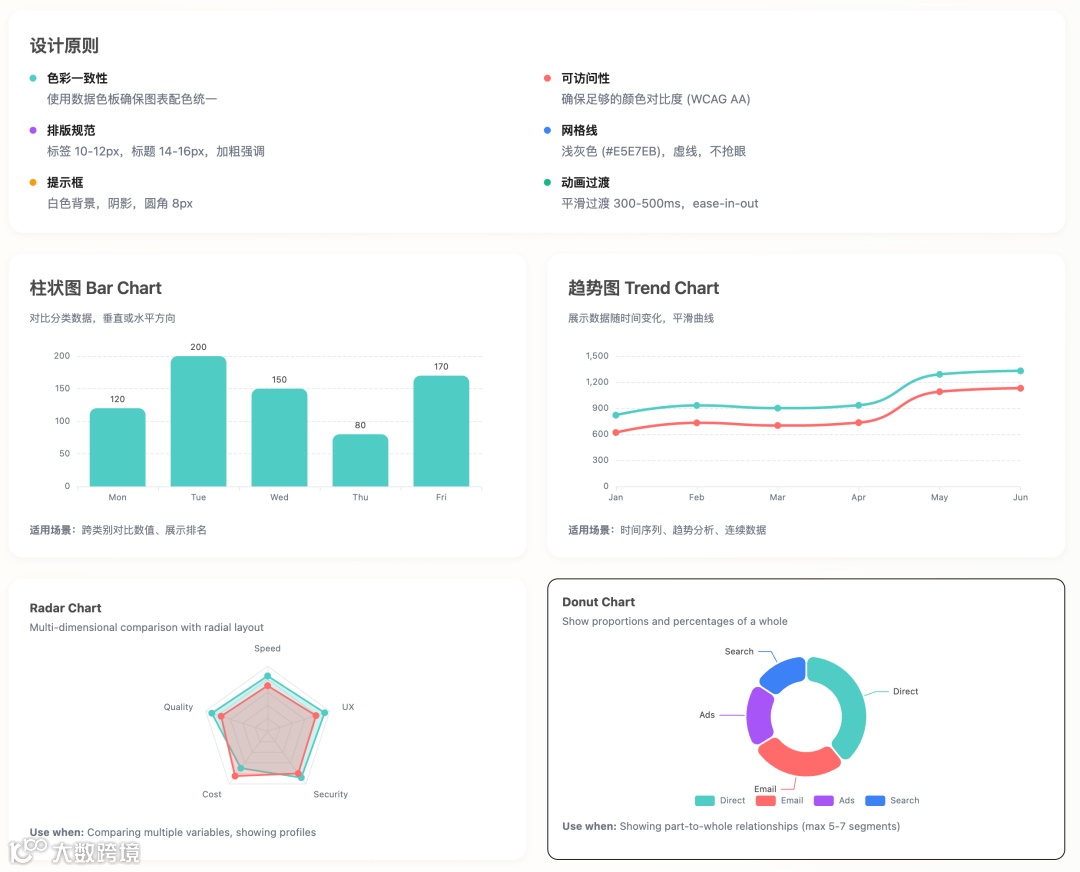
Task: Click the 动画过渡 principle title
Action: pos(585,183)
